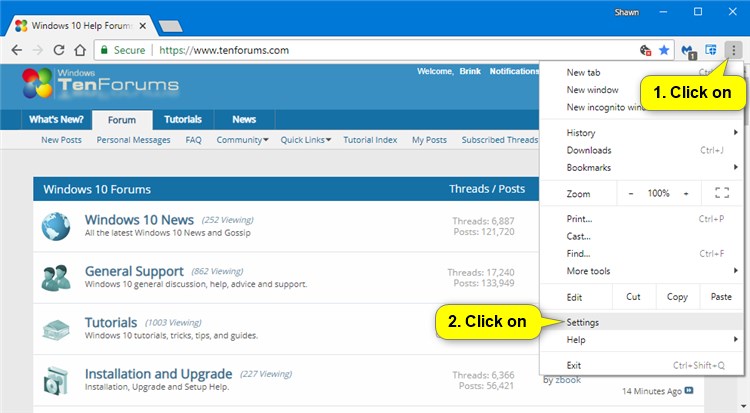The height and width of the screenshot is (413, 750).
Task: Go to home page icon
Action: tap(80, 50)
